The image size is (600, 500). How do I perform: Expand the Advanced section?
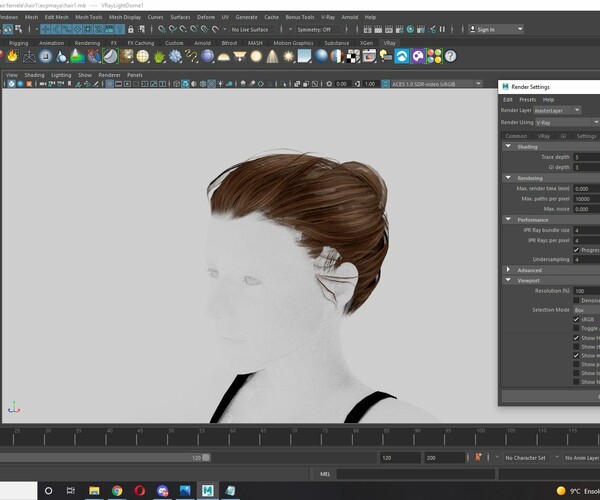[x=508, y=270]
